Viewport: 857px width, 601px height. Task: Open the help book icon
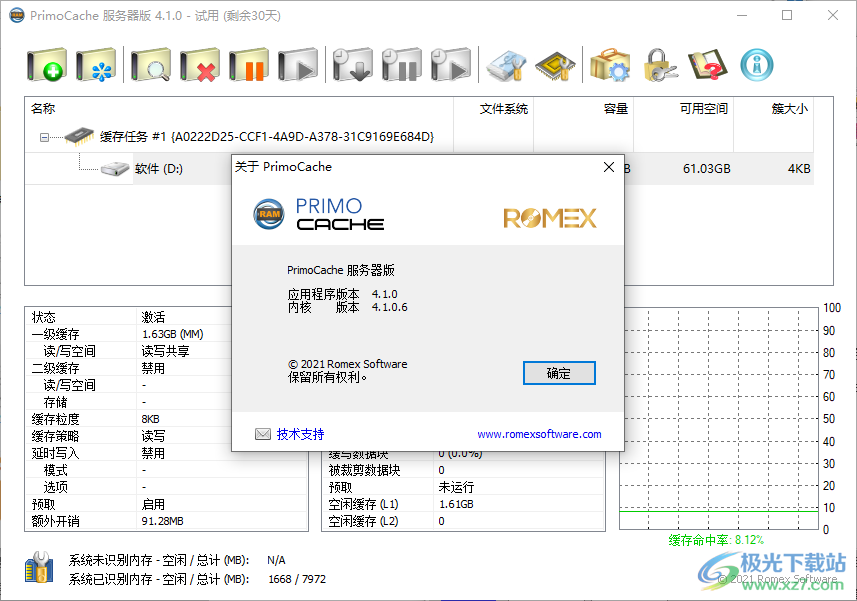pyautogui.click(x=708, y=65)
